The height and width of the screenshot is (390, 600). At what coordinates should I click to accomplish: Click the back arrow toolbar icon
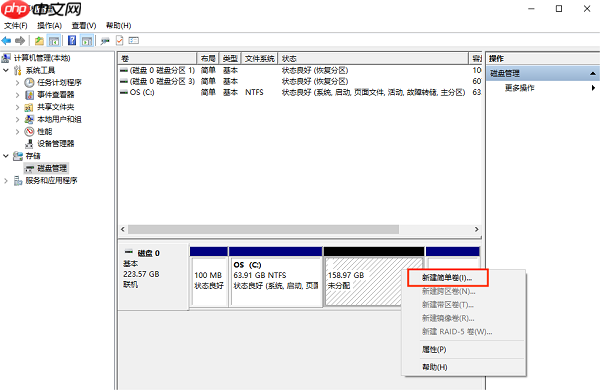pyautogui.click(x=6, y=40)
